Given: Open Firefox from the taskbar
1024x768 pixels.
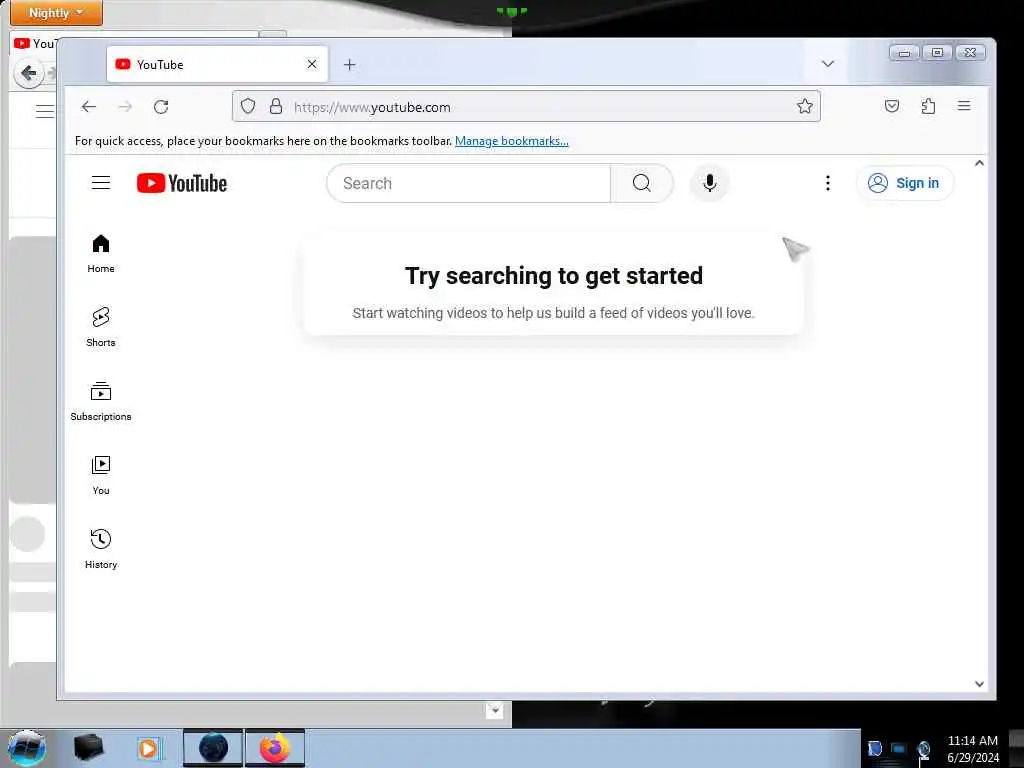Looking at the screenshot, I should click(x=275, y=748).
